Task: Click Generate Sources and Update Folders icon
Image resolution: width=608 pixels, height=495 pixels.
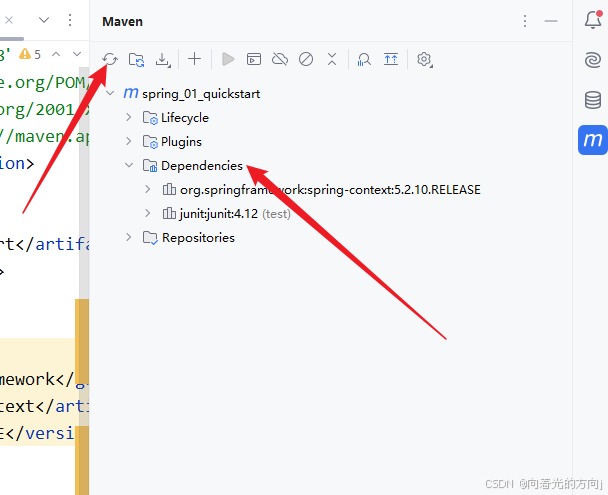Action: (x=136, y=60)
